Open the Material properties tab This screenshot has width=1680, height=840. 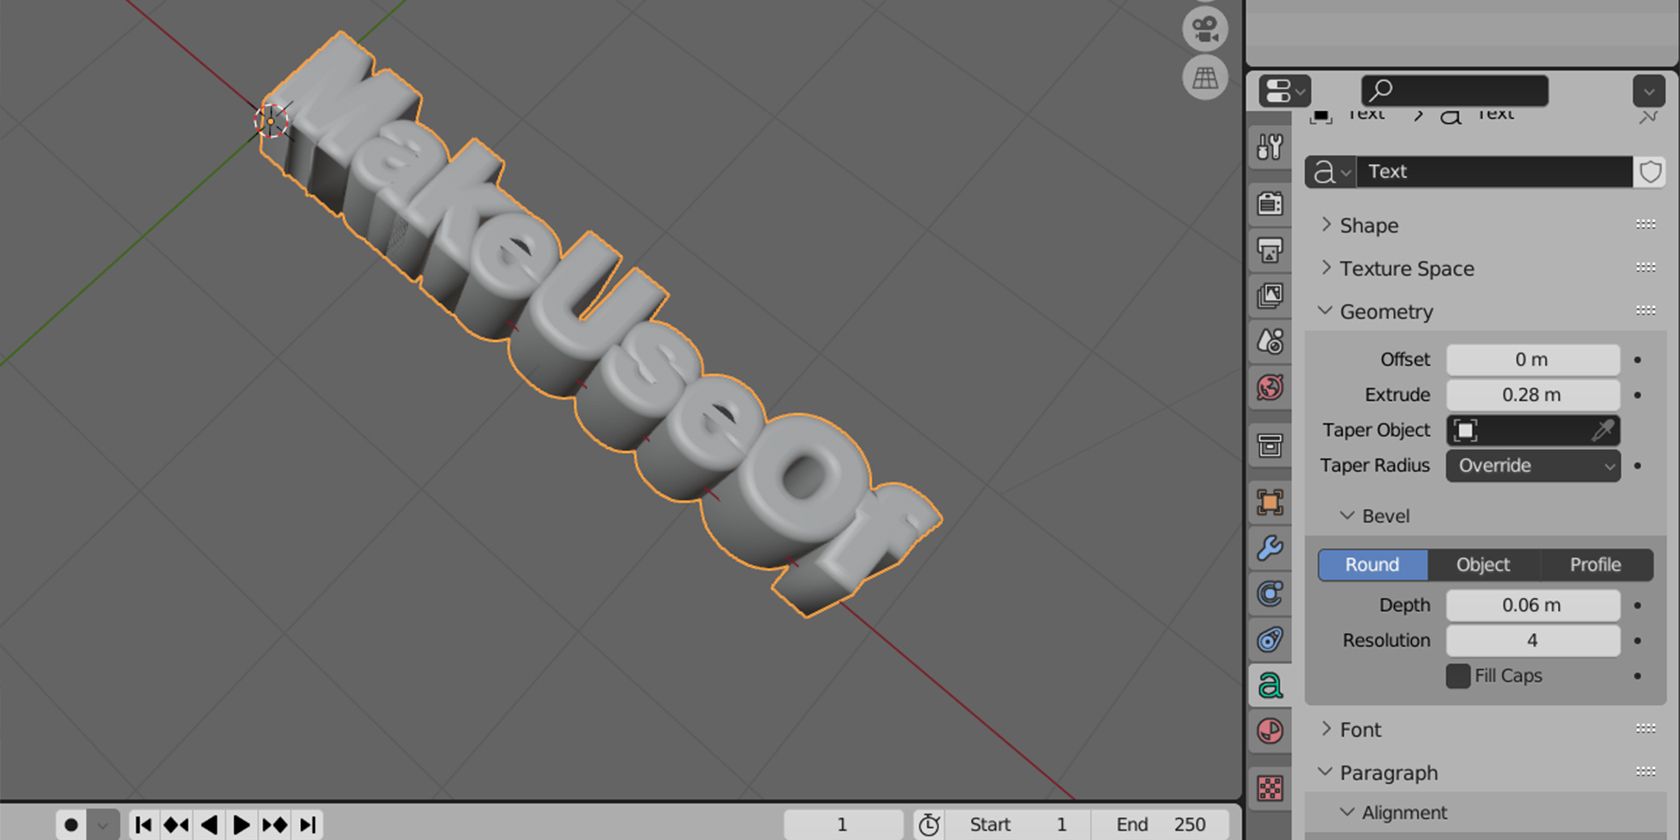1270,732
